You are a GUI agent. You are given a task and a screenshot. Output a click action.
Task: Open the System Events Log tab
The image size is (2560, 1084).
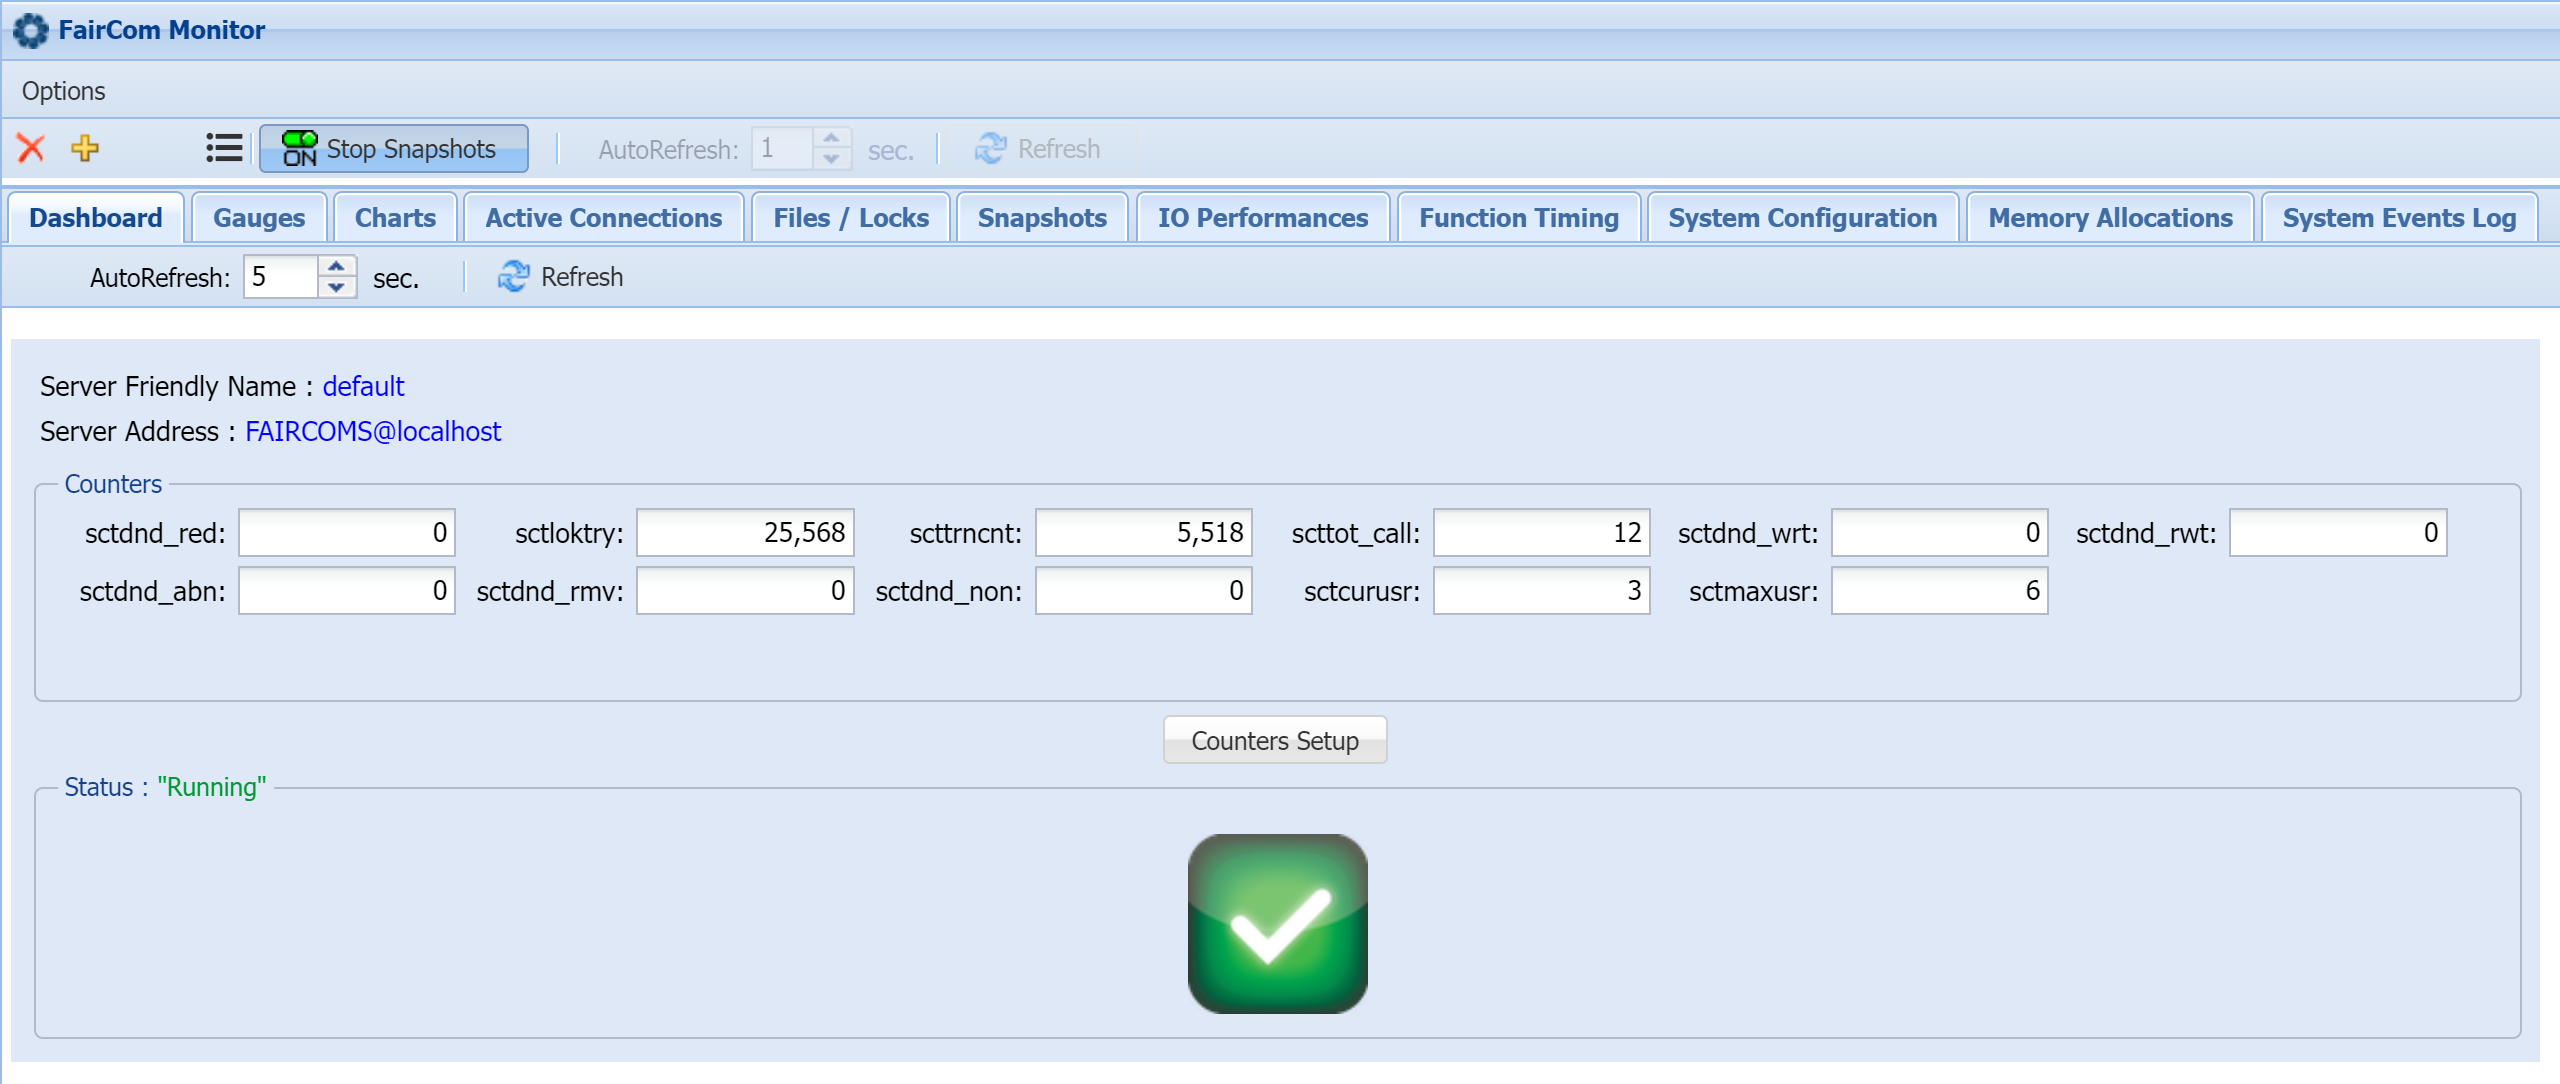2399,218
